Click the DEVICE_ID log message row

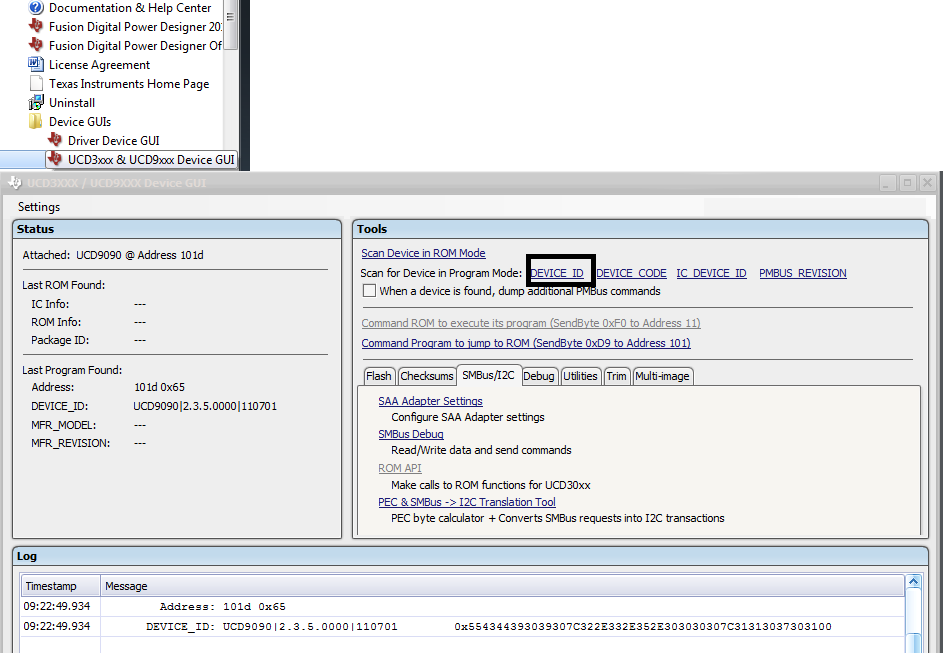[x=463, y=627]
